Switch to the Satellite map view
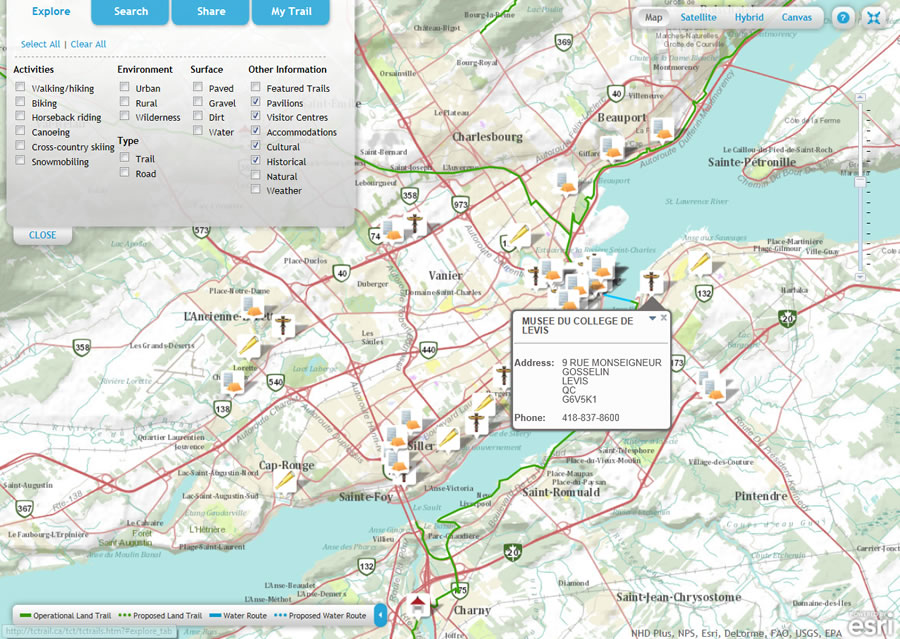The width and height of the screenshot is (900, 639). [x=698, y=17]
